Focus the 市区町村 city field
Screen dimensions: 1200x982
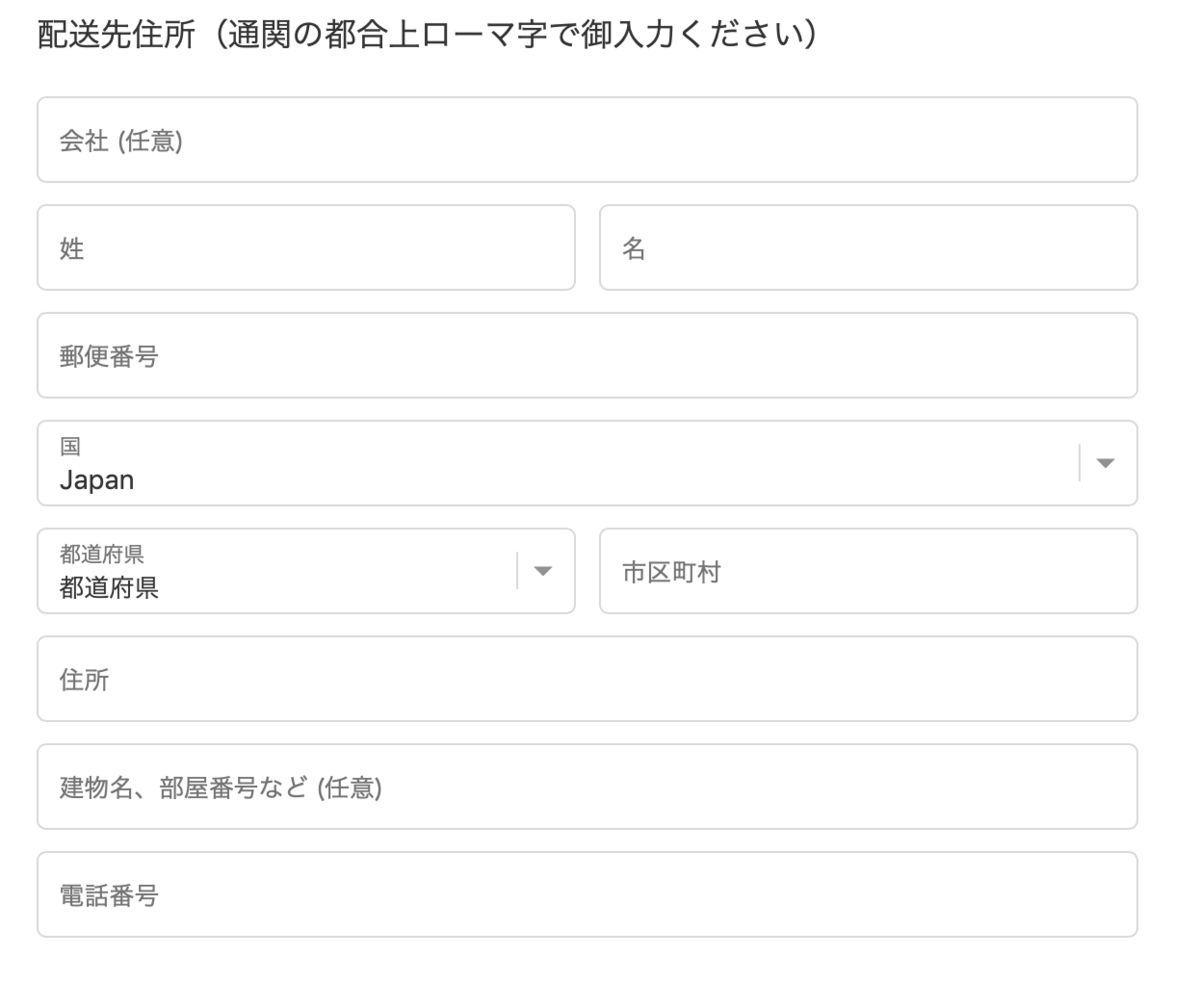[868, 571]
